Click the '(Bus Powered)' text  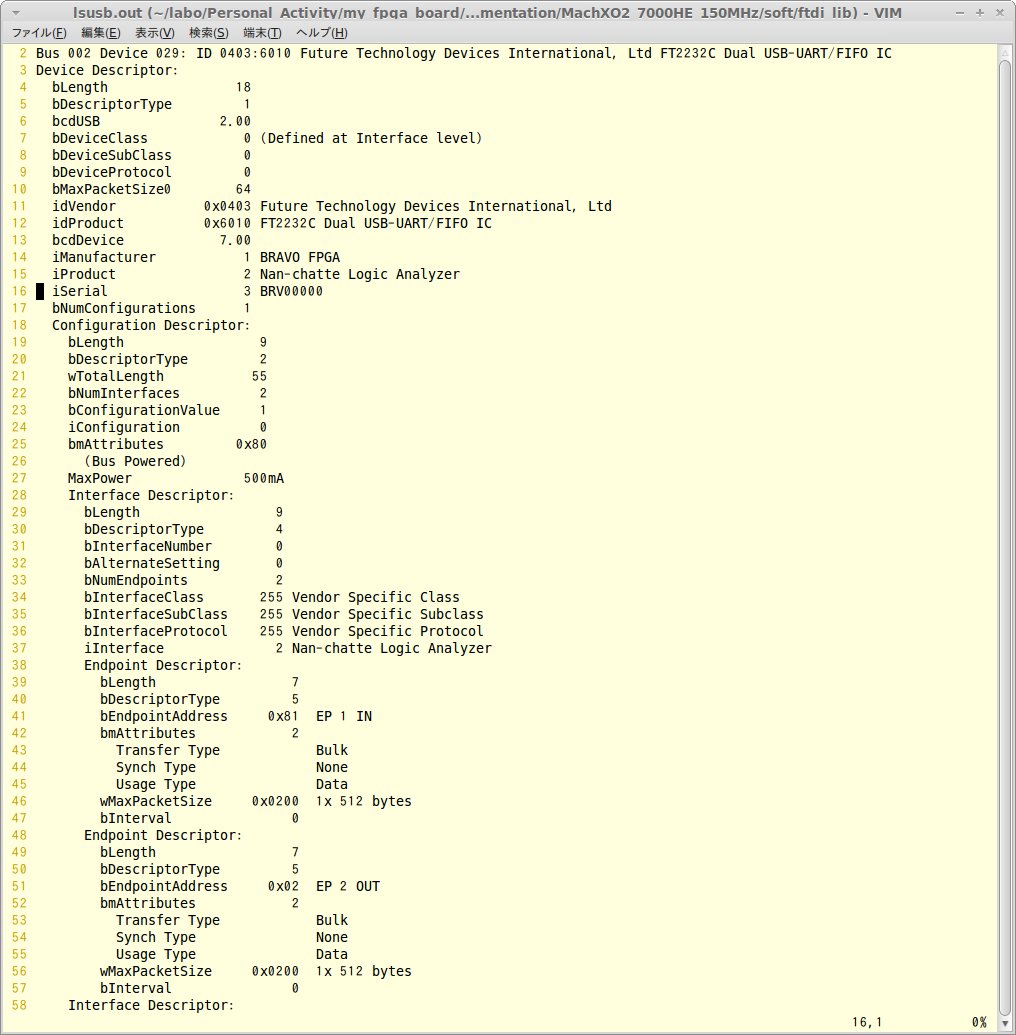135,461
